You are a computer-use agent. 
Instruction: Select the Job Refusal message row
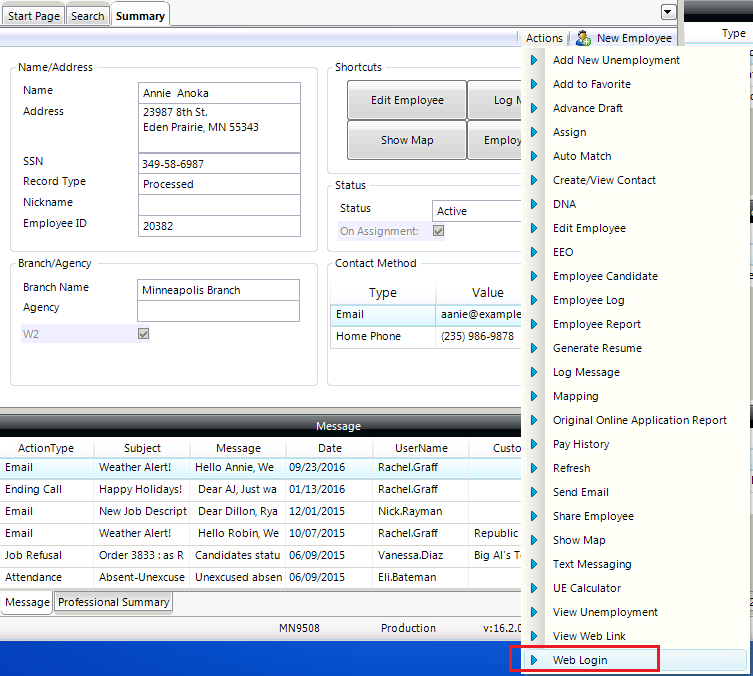click(x=260, y=555)
